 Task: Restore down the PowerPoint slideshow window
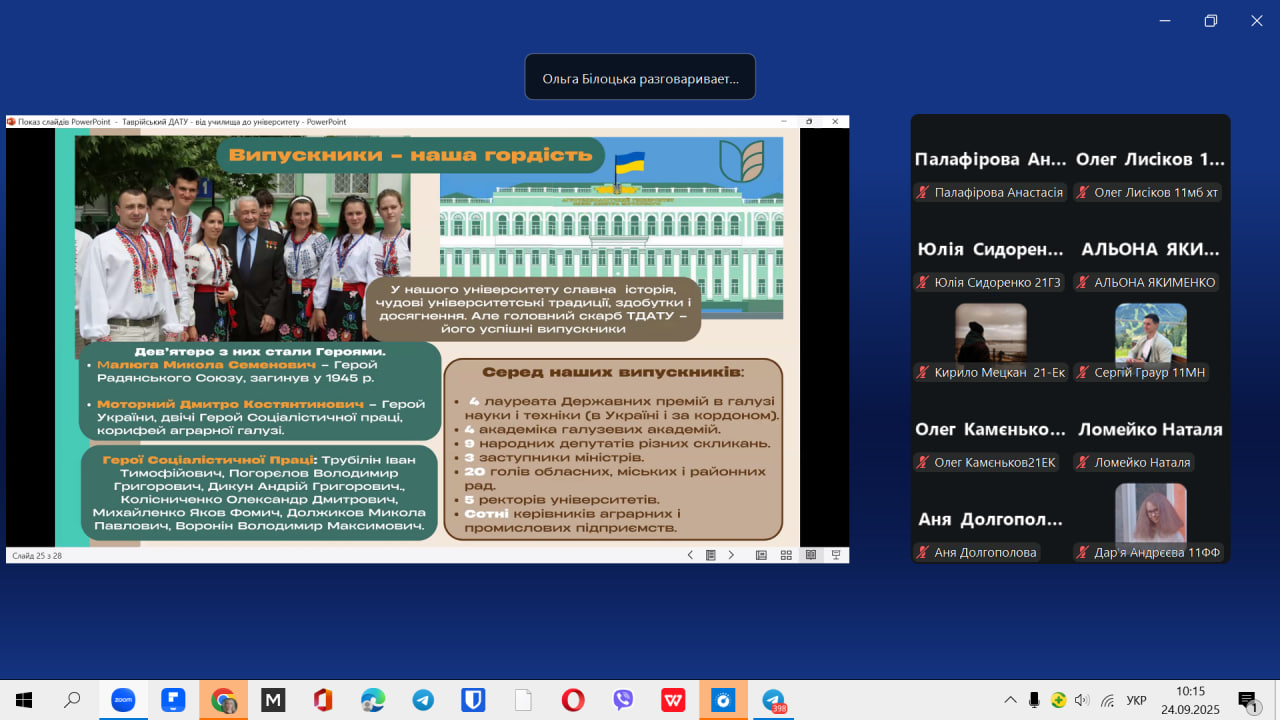(x=809, y=121)
